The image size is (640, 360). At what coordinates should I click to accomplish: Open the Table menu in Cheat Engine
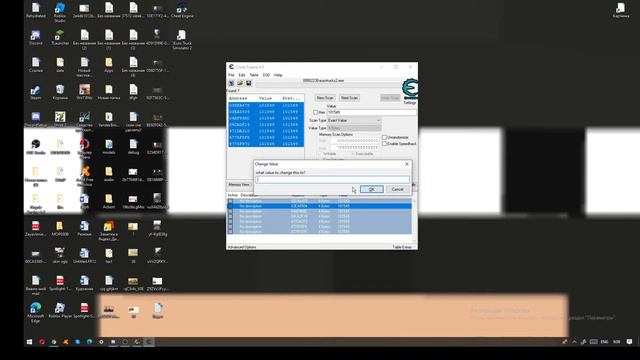[x=254, y=75]
